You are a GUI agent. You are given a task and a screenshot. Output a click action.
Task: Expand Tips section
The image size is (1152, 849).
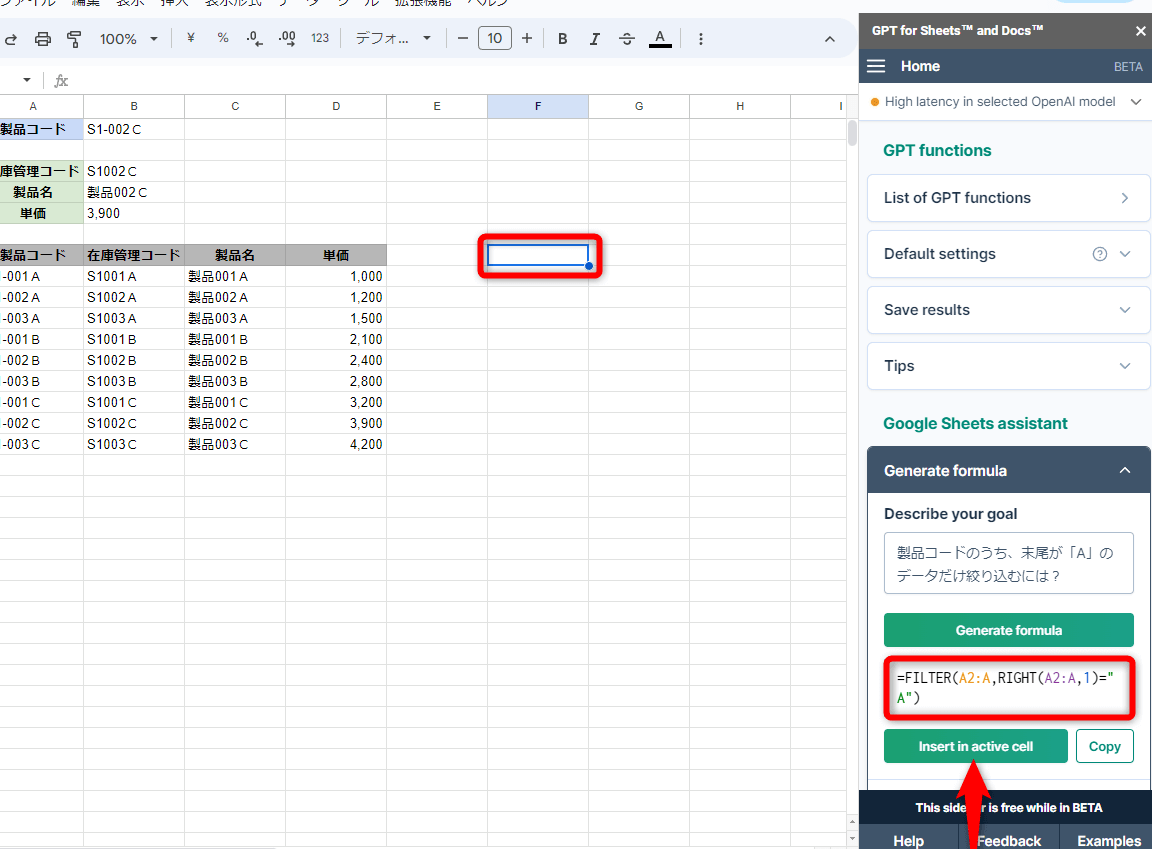[1008, 366]
